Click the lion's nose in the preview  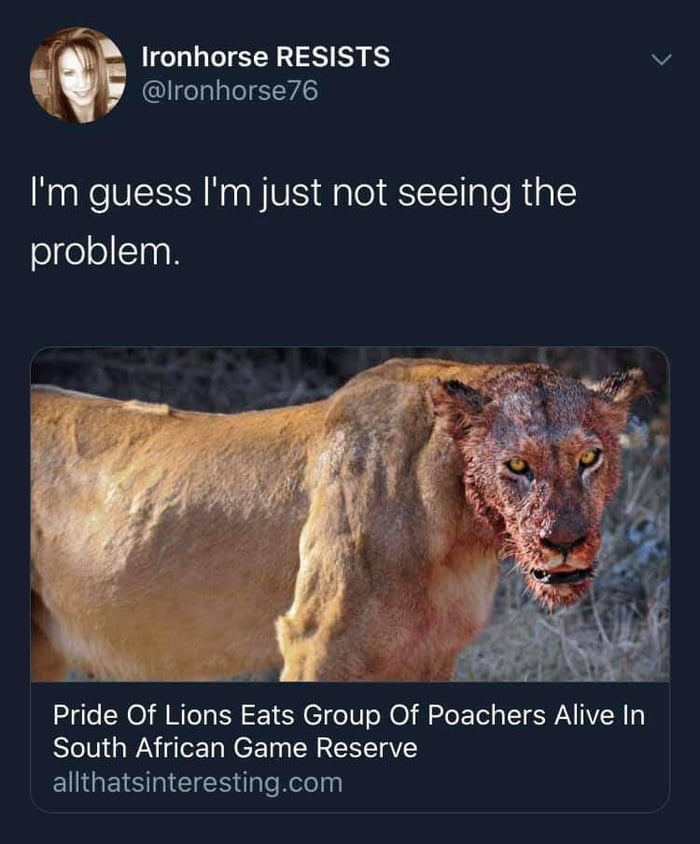[564, 544]
